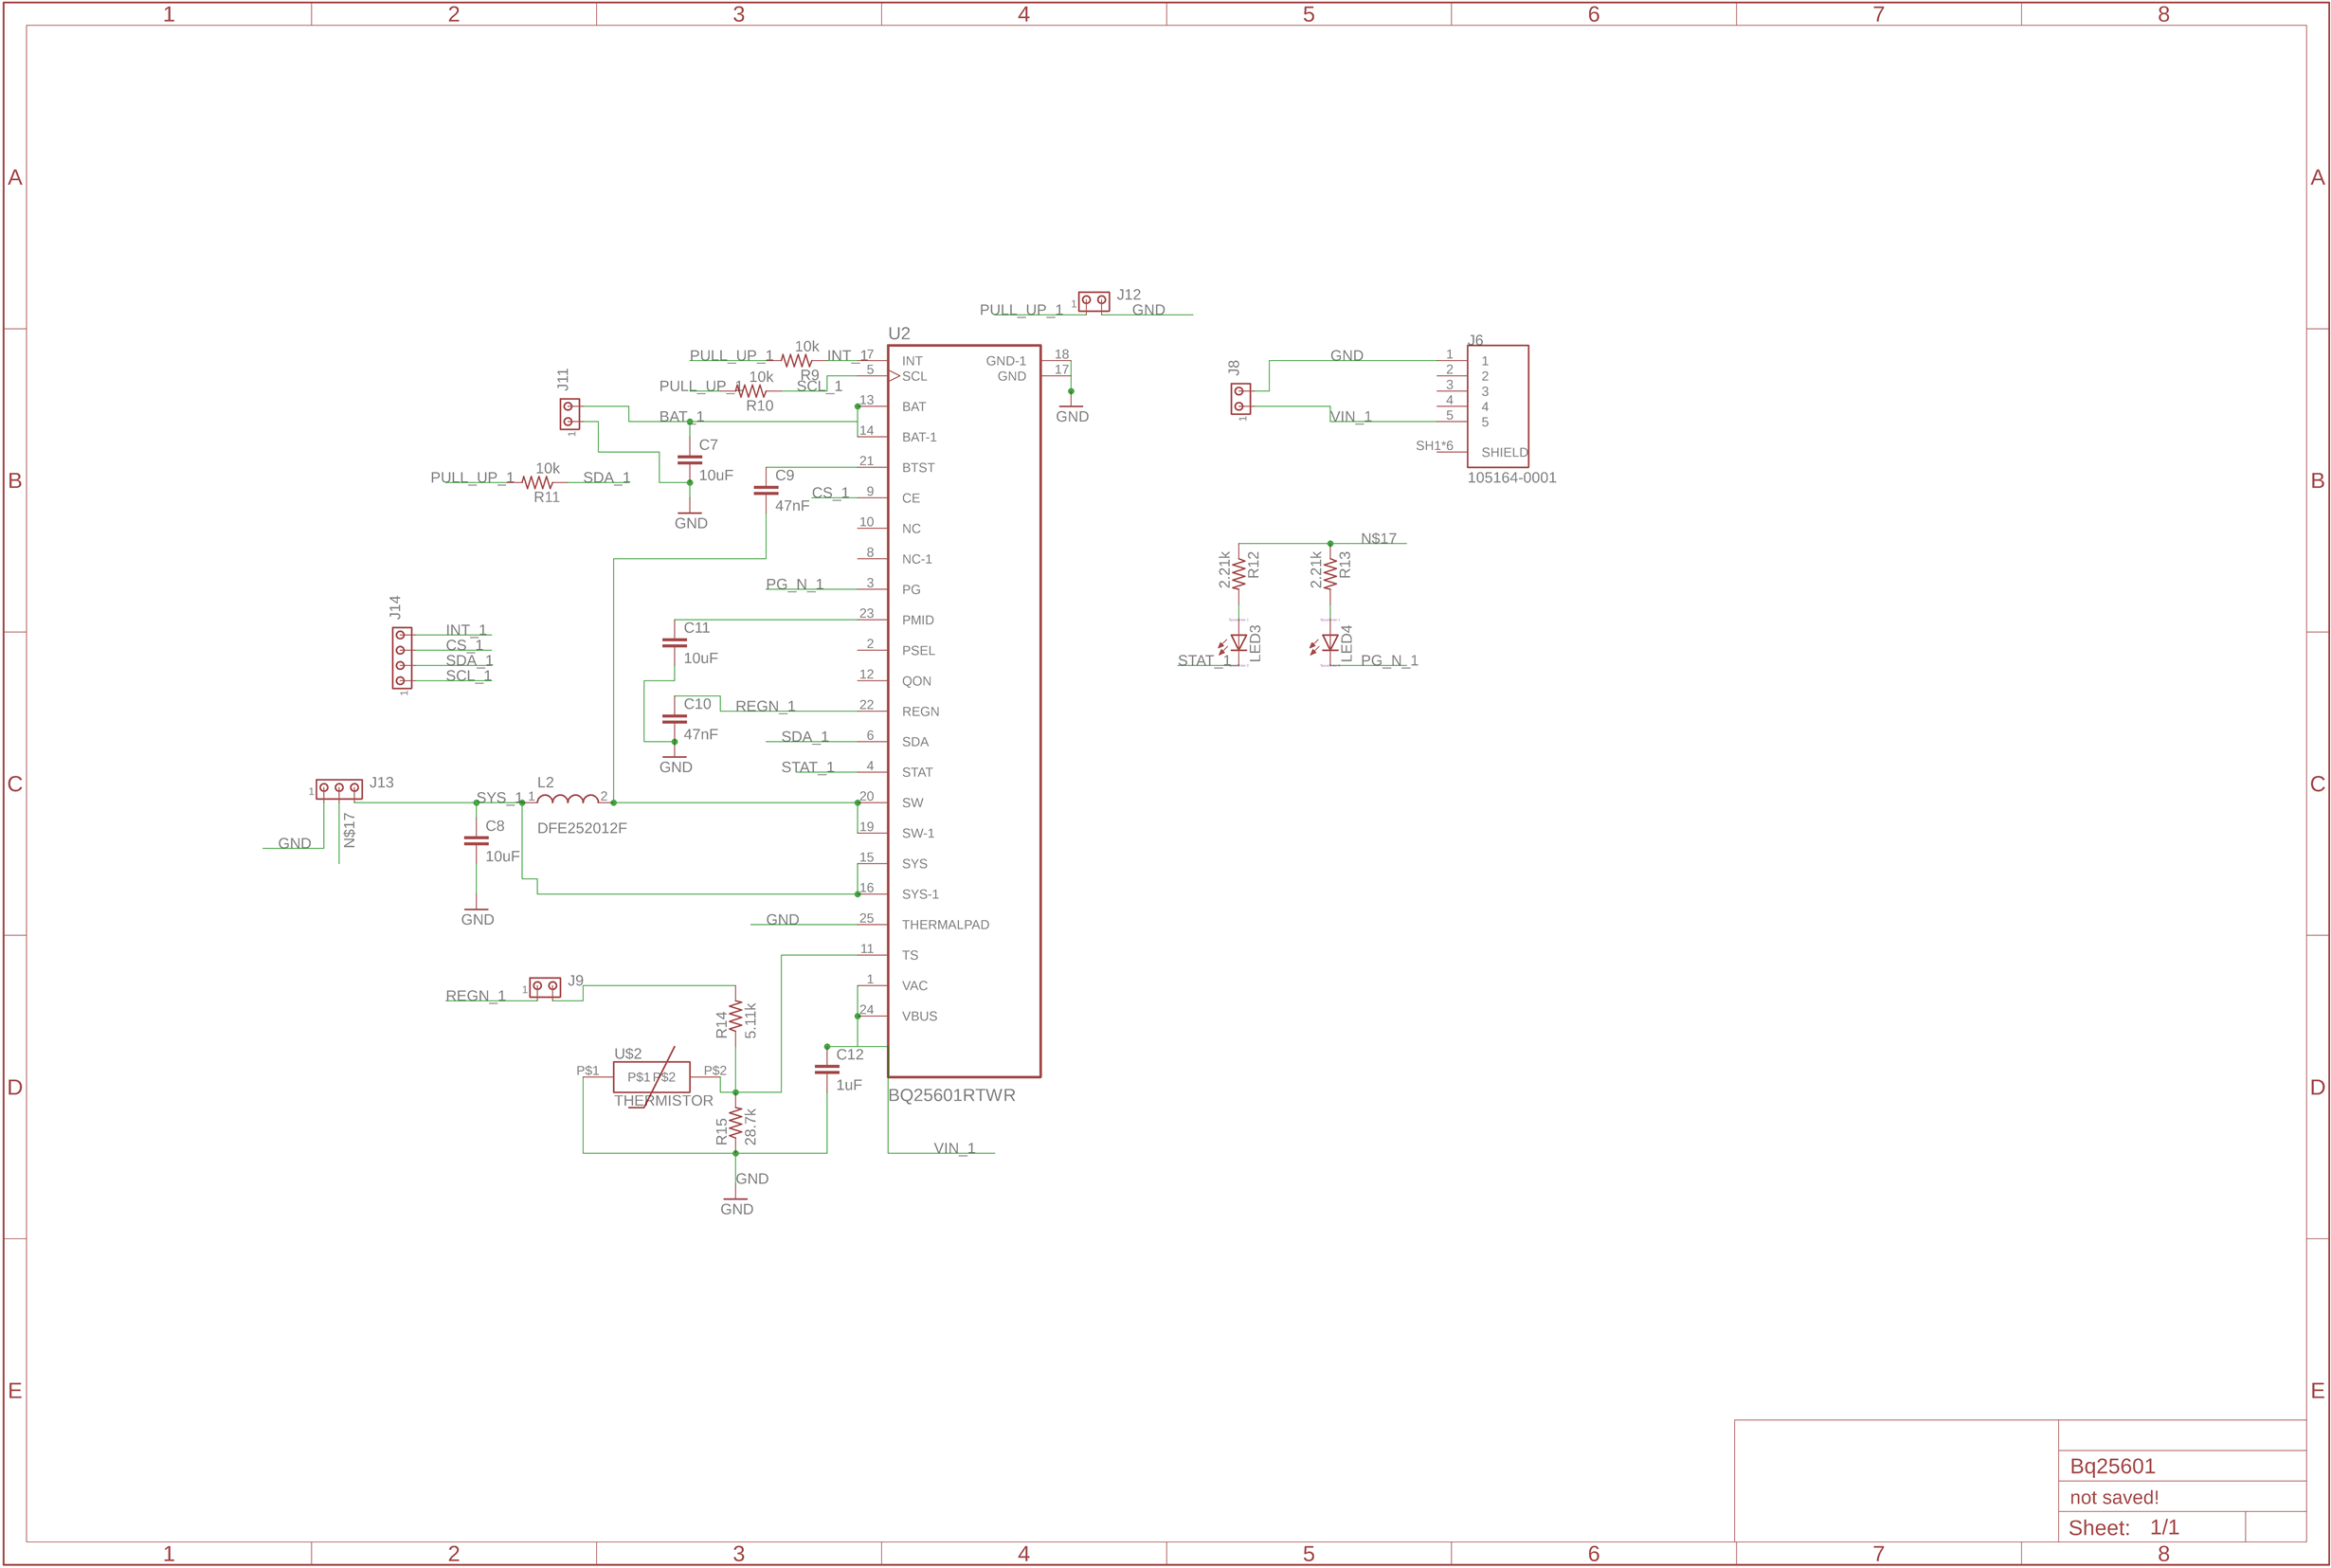Pick the C8 10uF capacitor symbol
The height and width of the screenshot is (1568, 2331).
(x=476, y=841)
